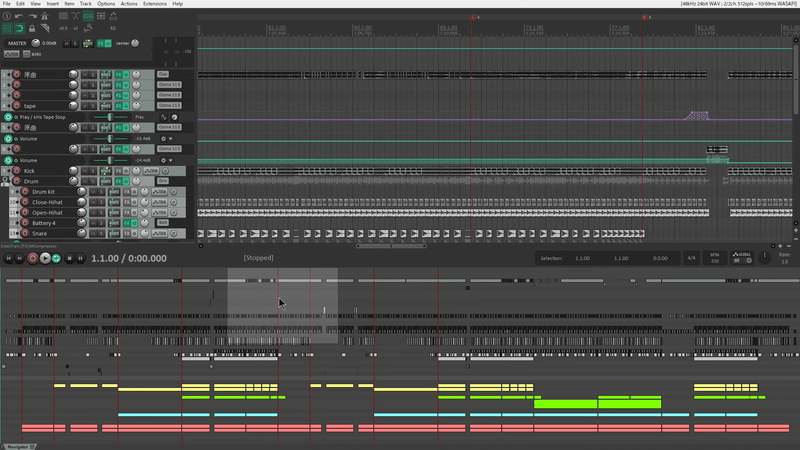Toggle the locking padlock icon
The image size is (800, 450).
pyautogui.click(x=32, y=28)
